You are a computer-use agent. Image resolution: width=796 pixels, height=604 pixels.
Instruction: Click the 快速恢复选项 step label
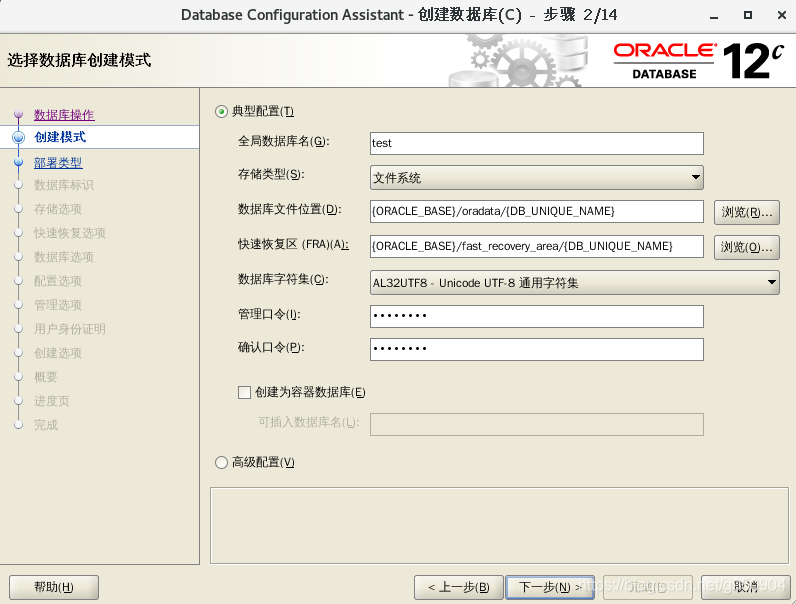[70, 233]
